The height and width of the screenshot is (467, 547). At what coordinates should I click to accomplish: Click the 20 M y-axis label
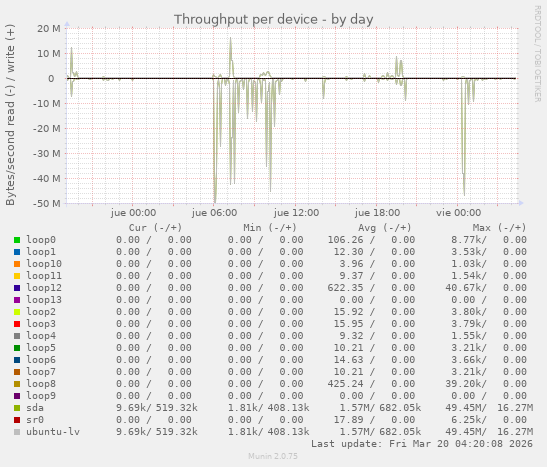click(49, 29)
